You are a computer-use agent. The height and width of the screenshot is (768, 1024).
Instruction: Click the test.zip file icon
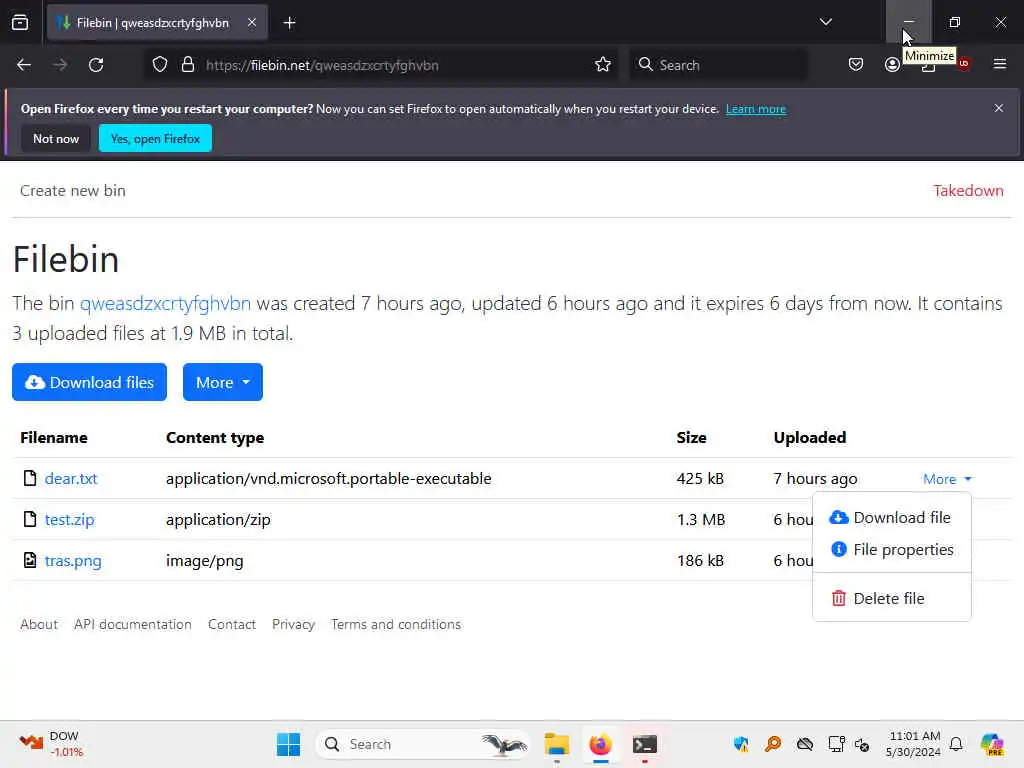(x=29, y=519)
